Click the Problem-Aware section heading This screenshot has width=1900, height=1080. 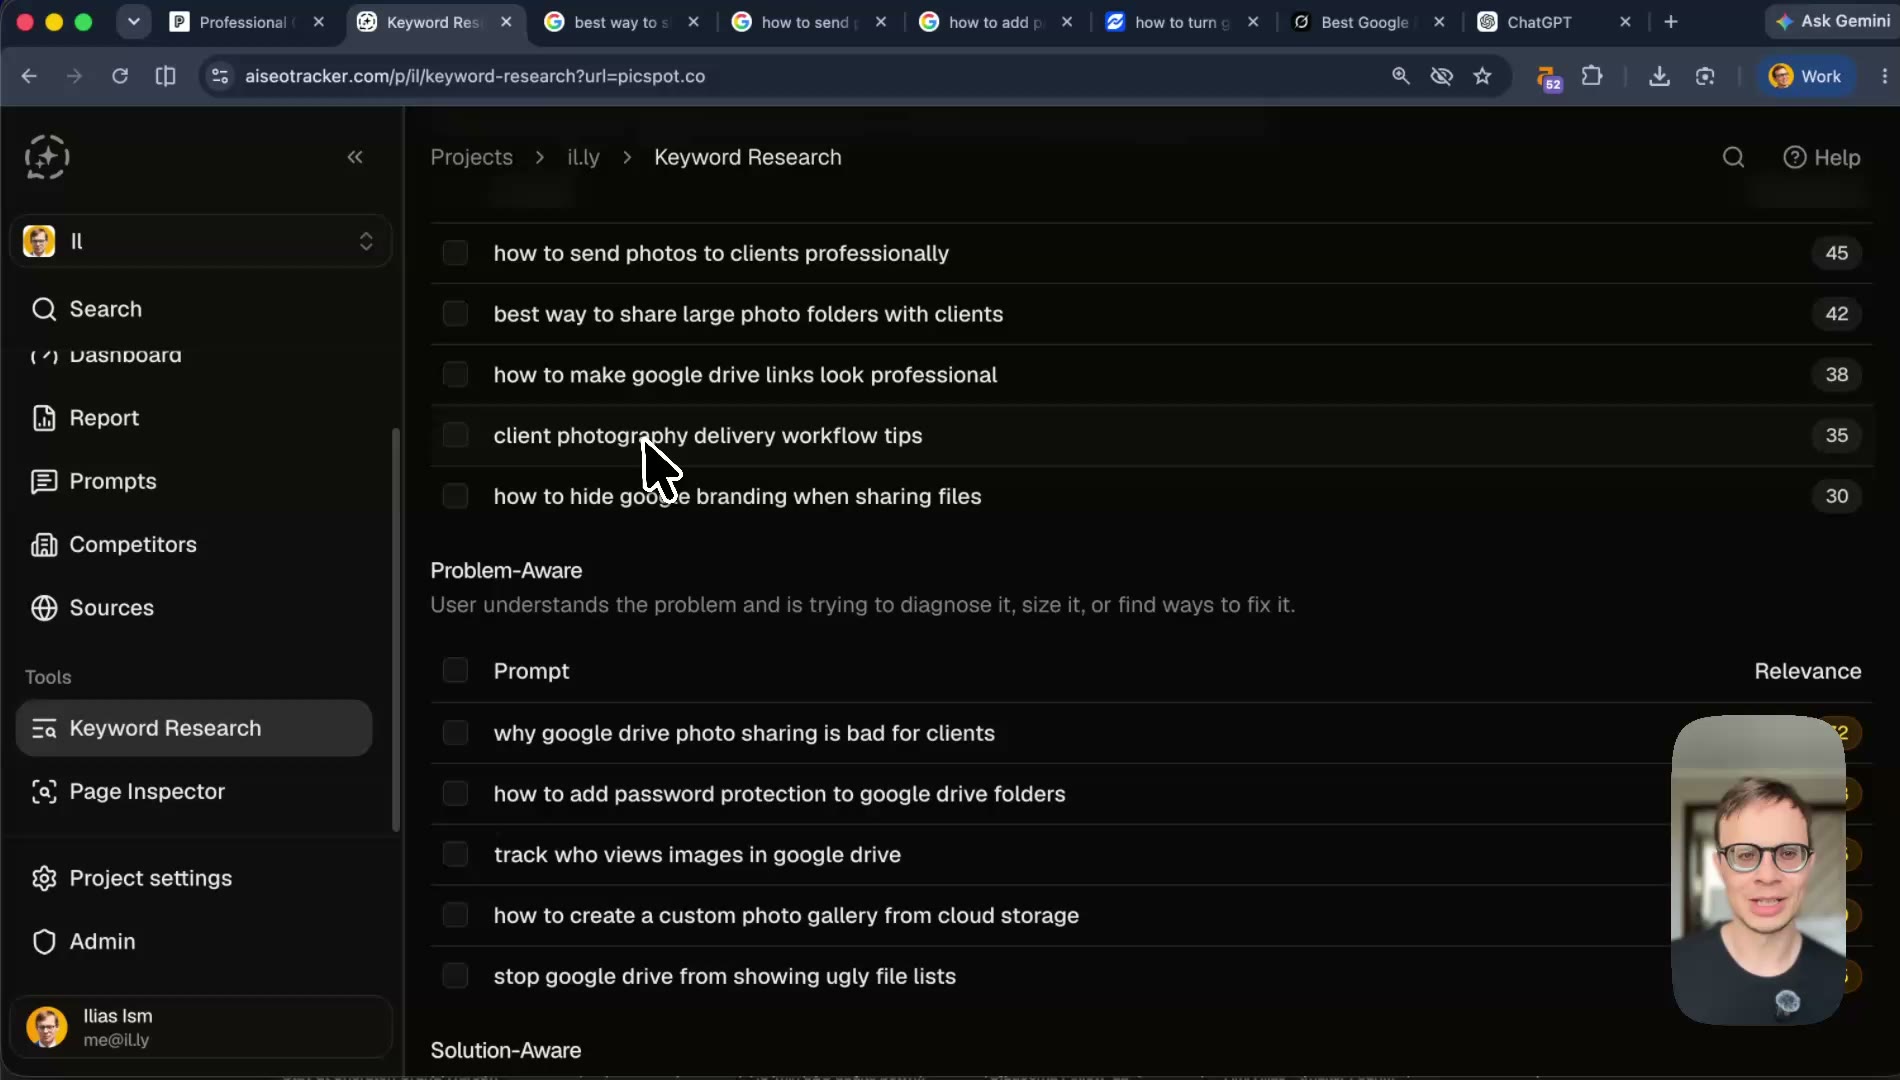click(506, 570)
